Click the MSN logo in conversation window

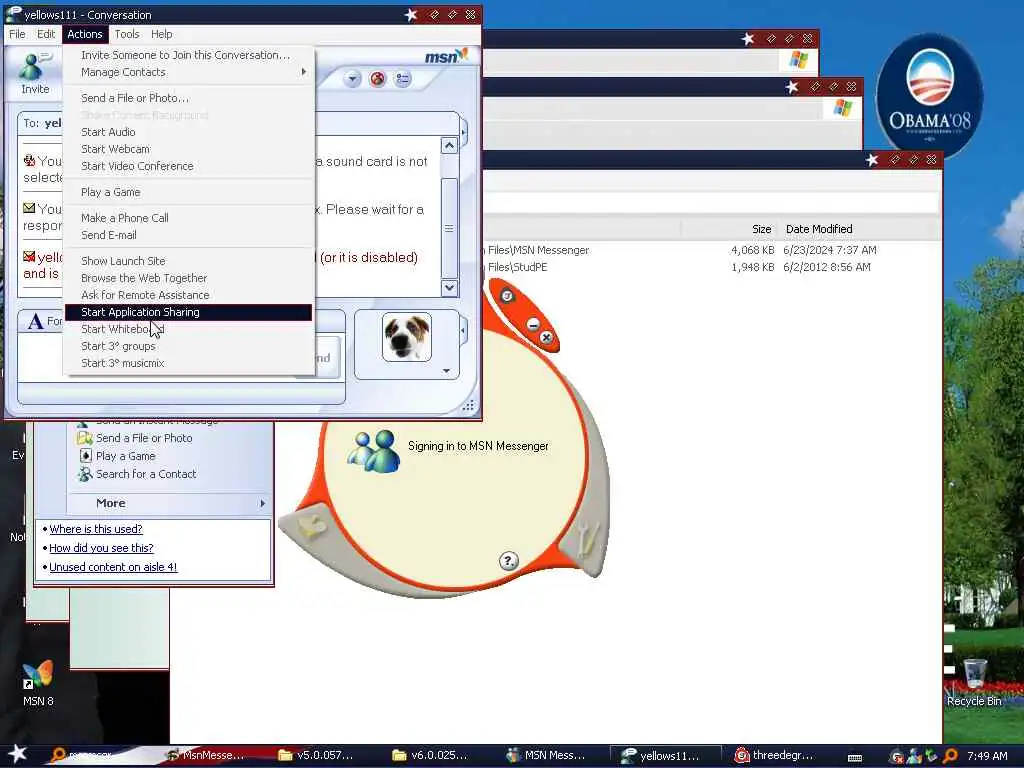tap(447, 57)
